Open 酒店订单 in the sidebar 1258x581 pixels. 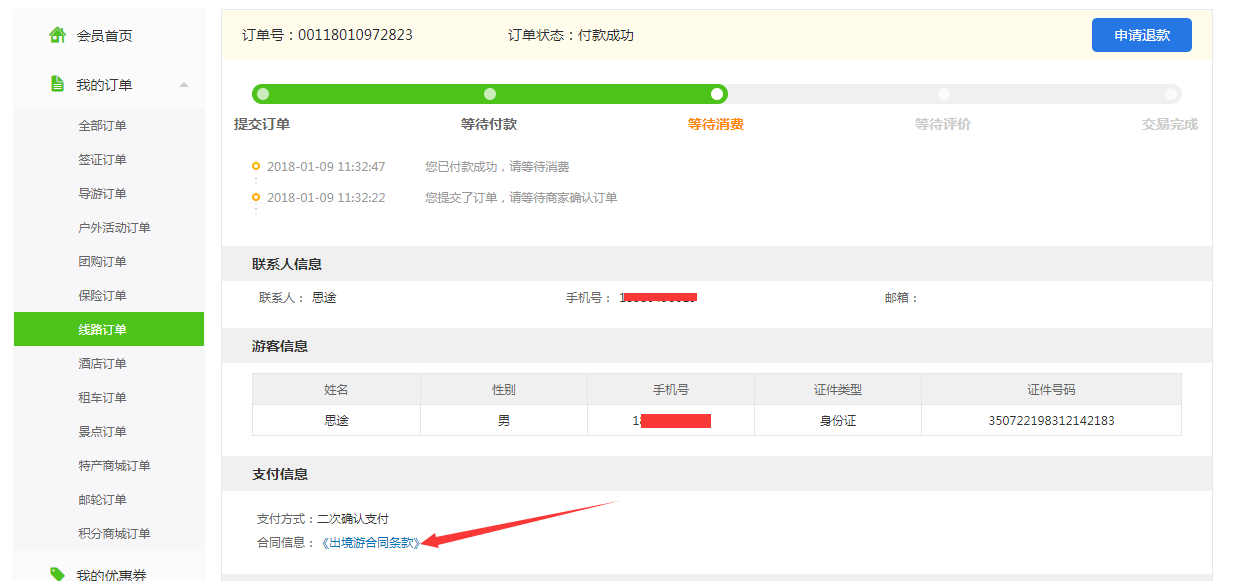point(103,364)
